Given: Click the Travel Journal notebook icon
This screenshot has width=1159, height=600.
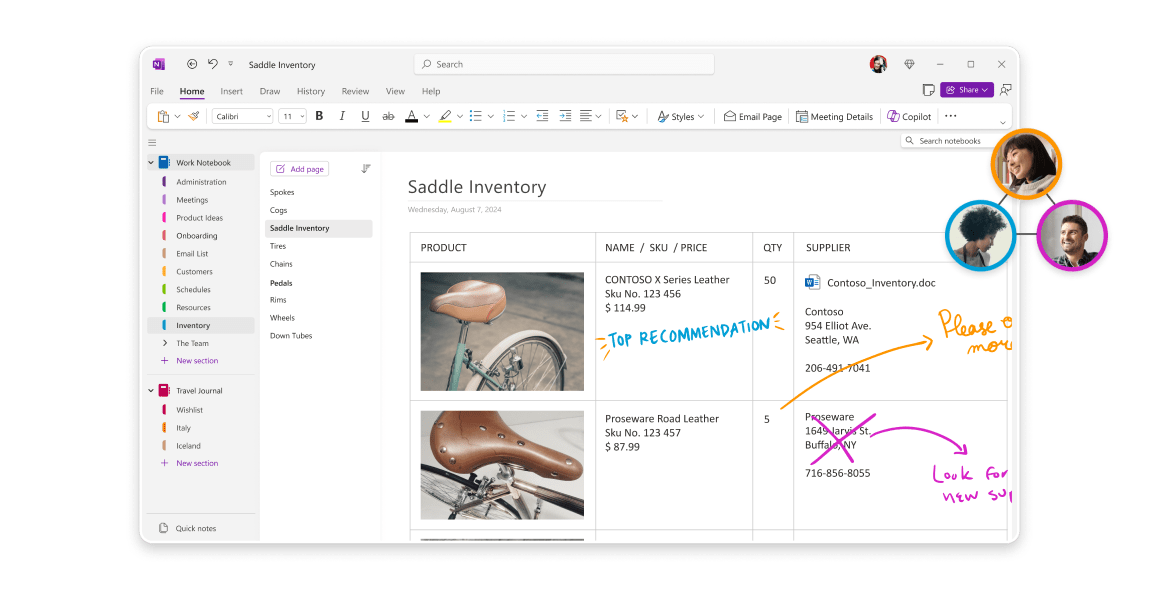Looking at the screenshot, I should coord(164,390).
